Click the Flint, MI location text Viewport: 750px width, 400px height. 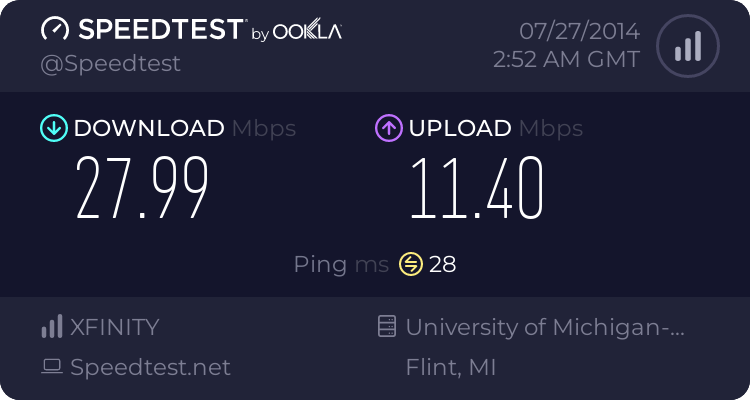(451, 367)
